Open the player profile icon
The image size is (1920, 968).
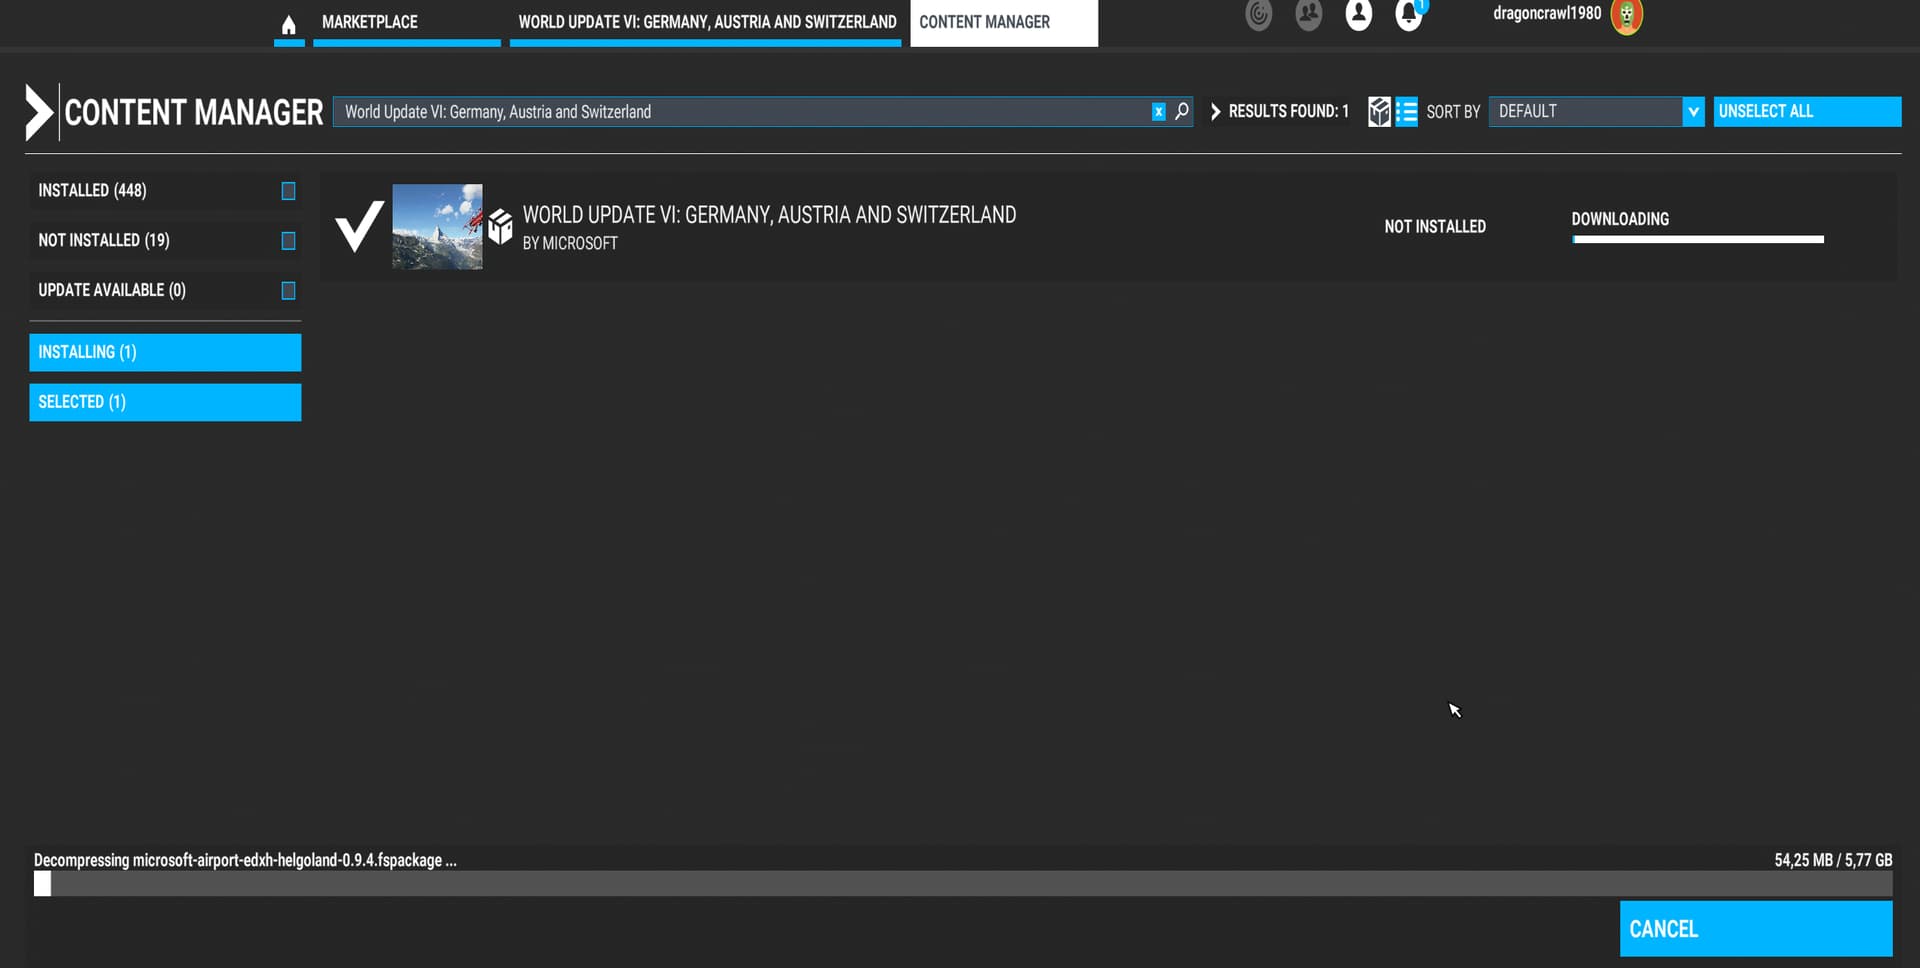[x=1358, y=15]
